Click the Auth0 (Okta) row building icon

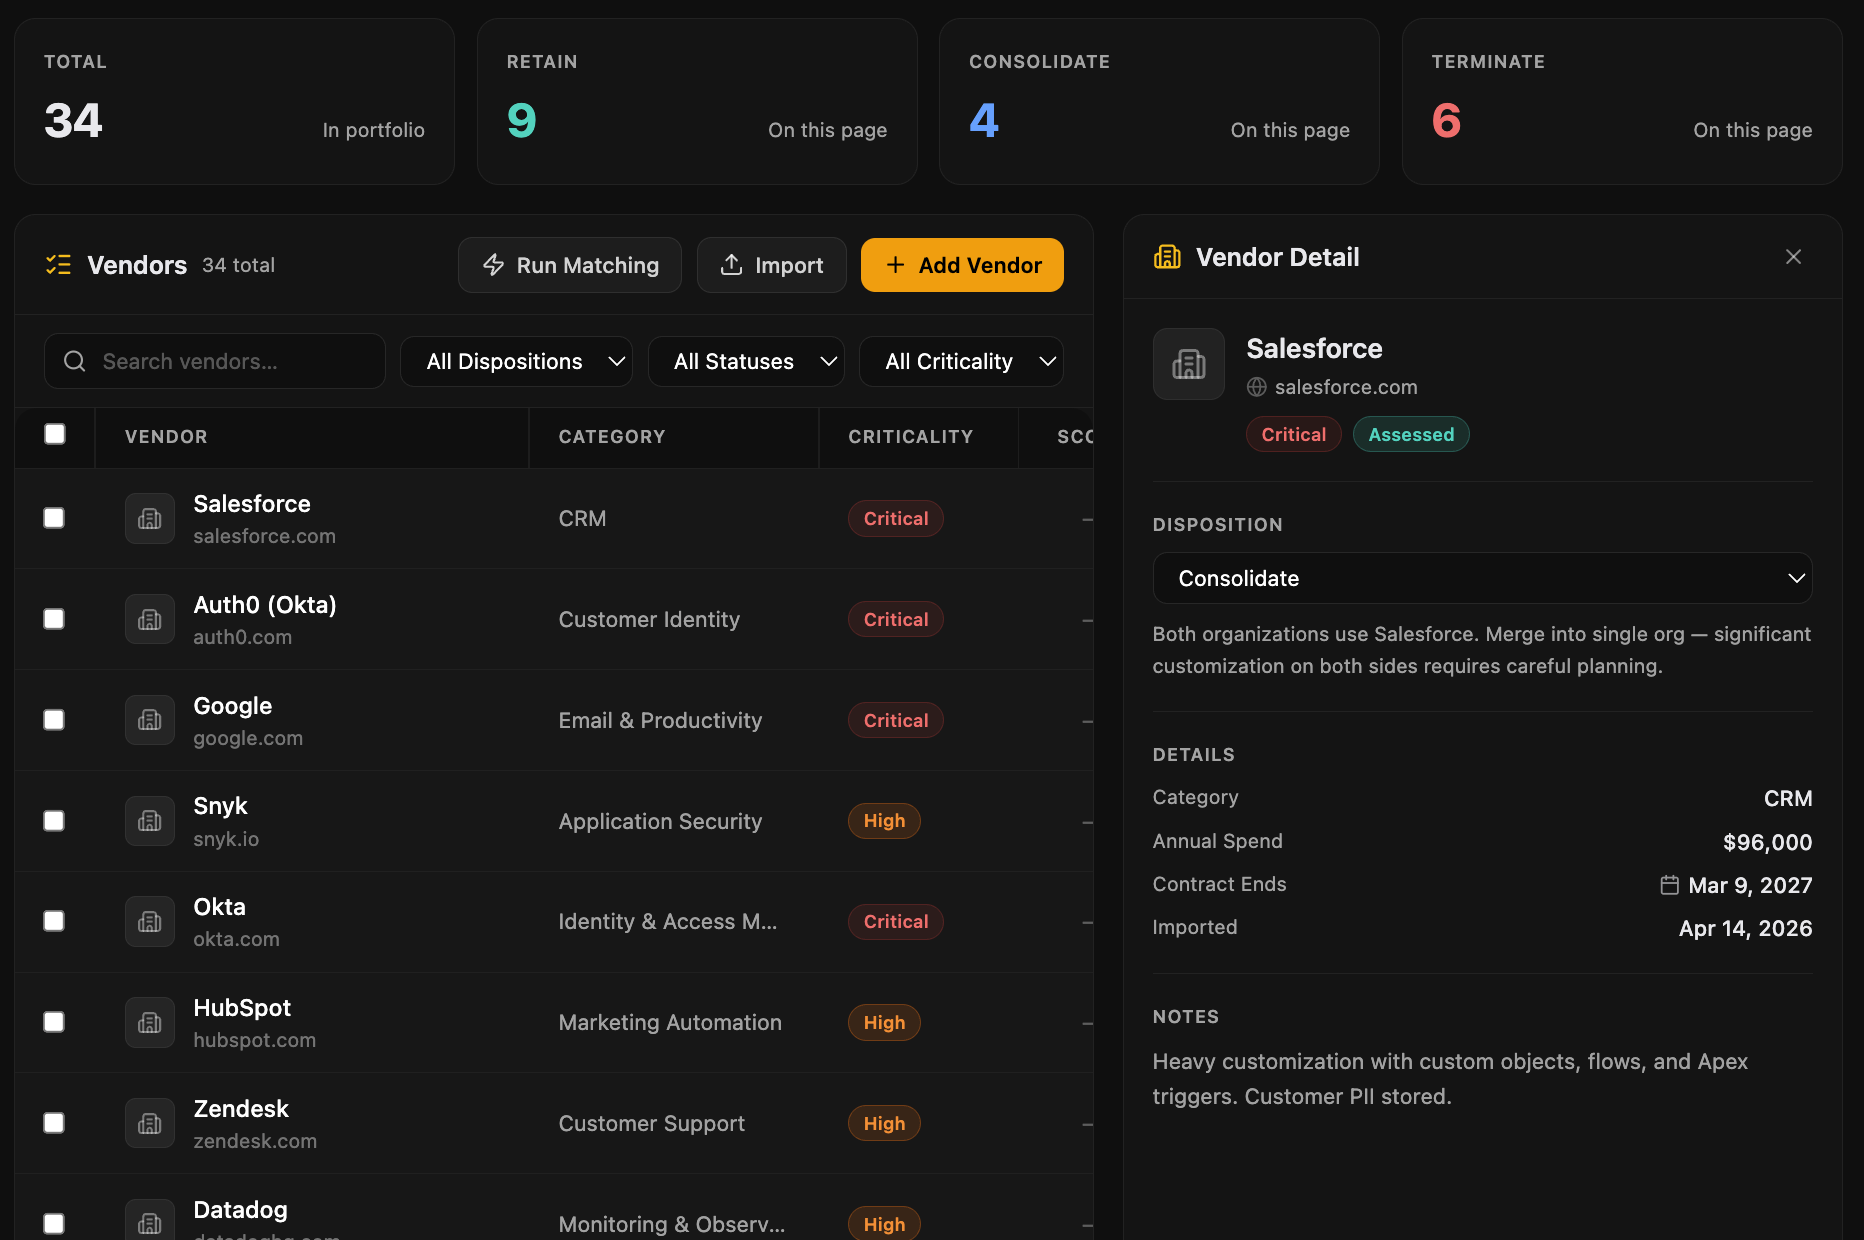150,620
